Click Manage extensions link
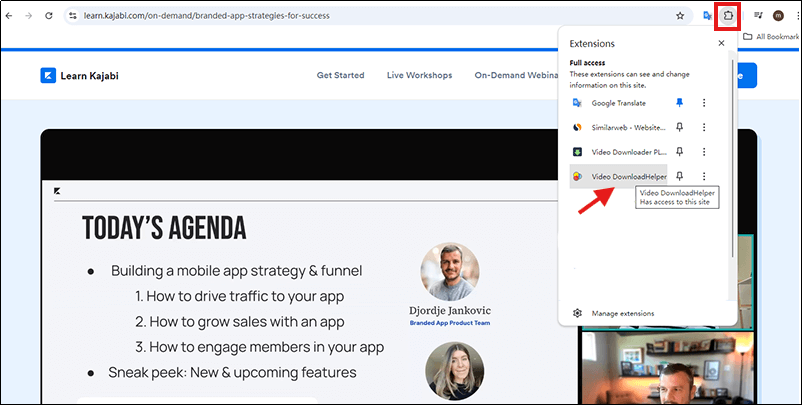This screenshot has width=803, height=406. click(x=623, y=313)
